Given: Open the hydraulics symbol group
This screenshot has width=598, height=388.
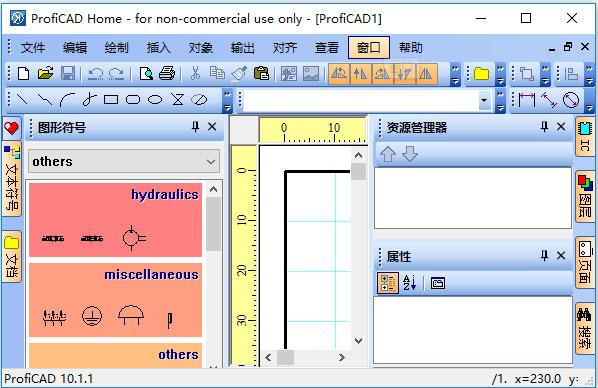Looking at the screenshot, I should pos(115,220).
